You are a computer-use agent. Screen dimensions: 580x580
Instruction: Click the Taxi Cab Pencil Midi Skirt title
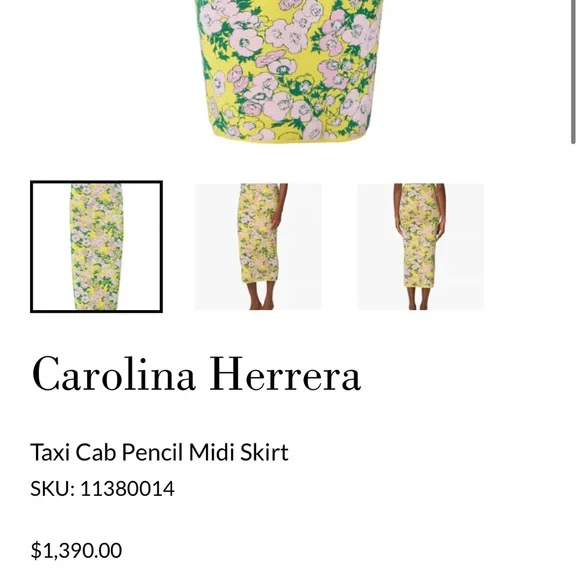click(x=159, y=452)
